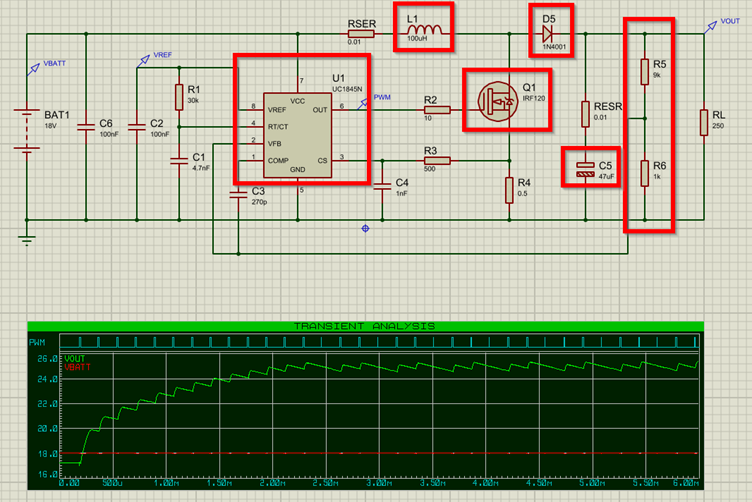
Task: Click the UC1845N part value text
Action: pos(347,89)
